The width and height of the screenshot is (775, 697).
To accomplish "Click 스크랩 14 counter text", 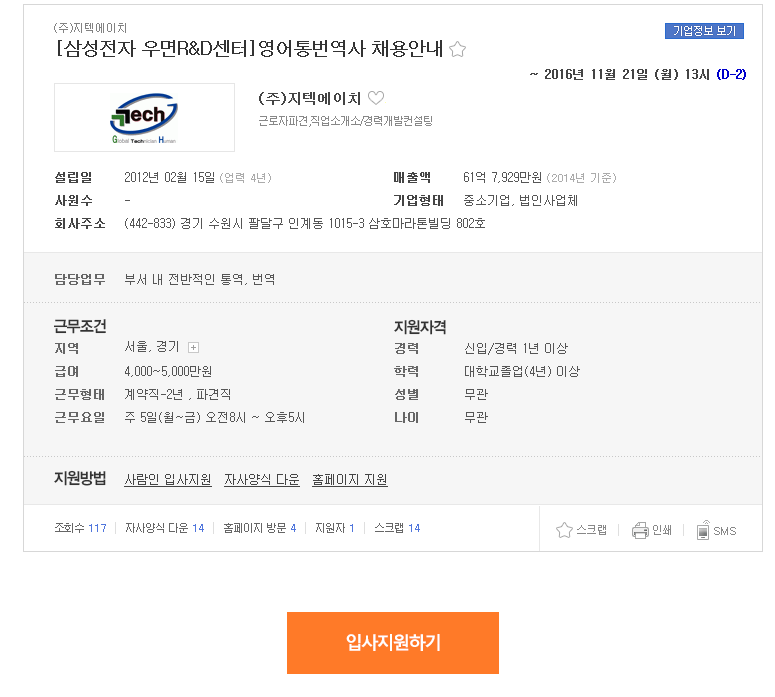I will [x=397, y=528].
